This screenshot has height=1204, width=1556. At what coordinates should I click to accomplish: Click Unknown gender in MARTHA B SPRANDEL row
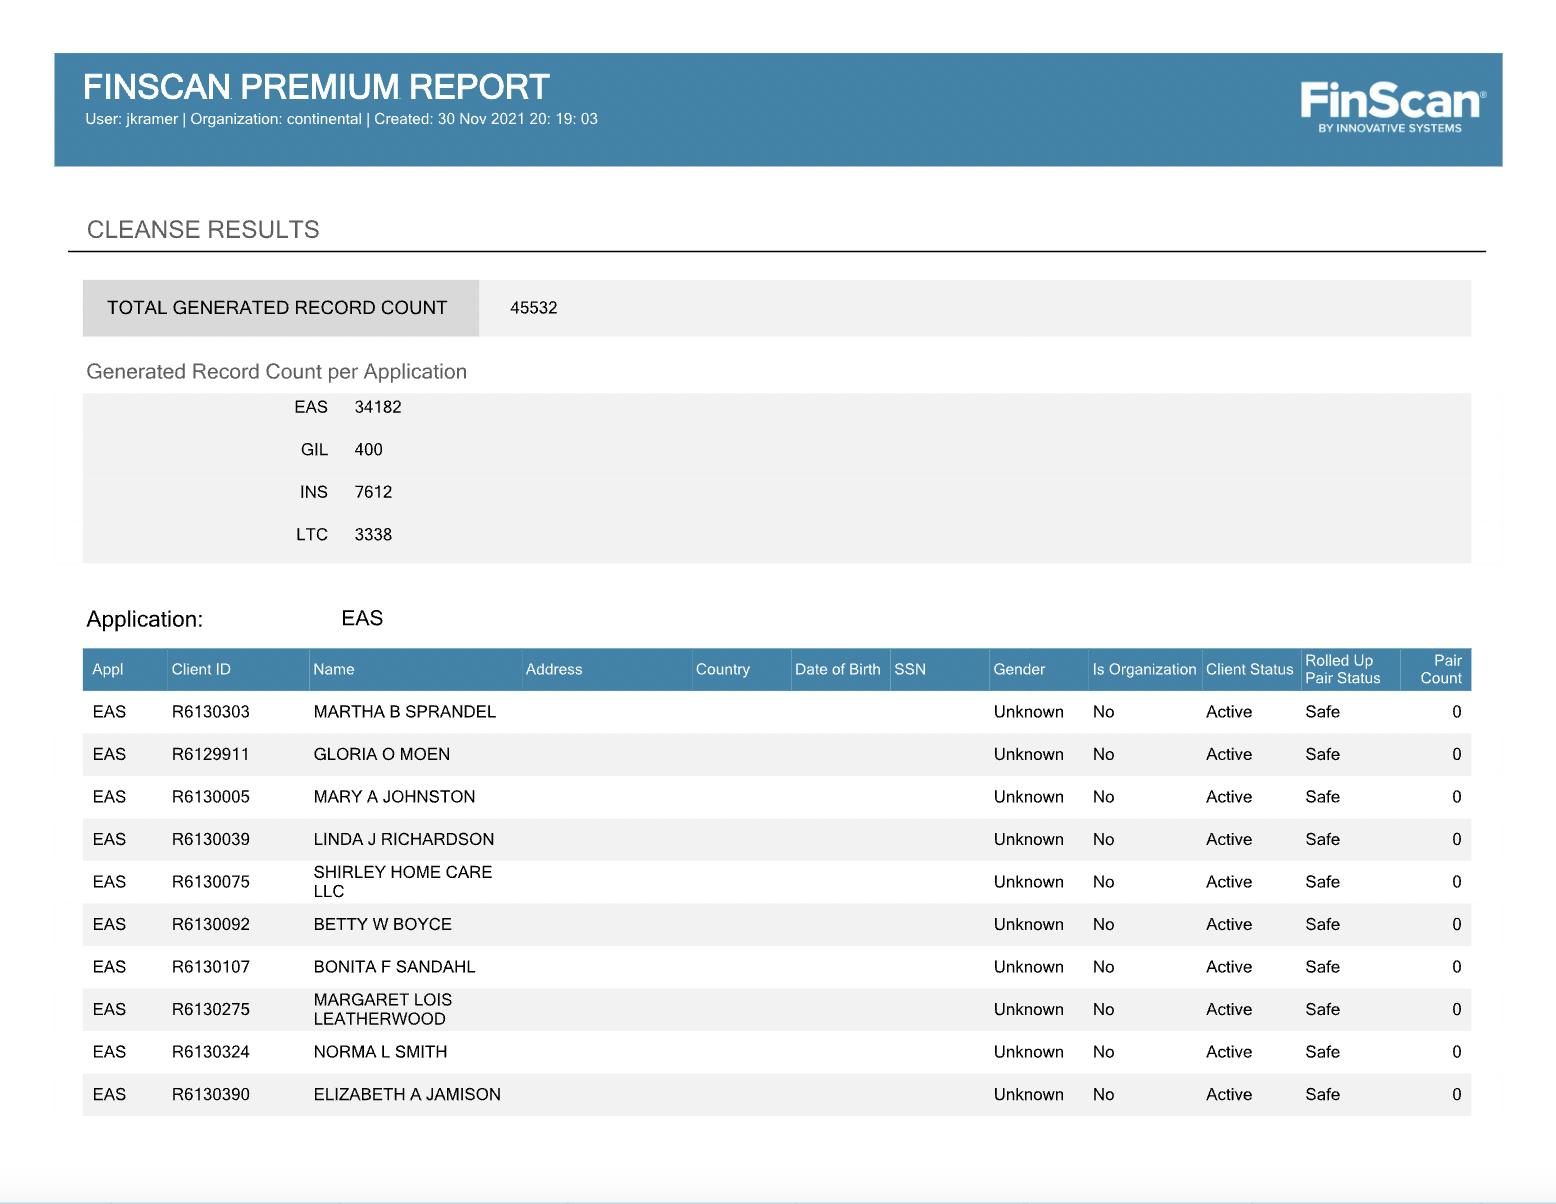click(1029, 712)
